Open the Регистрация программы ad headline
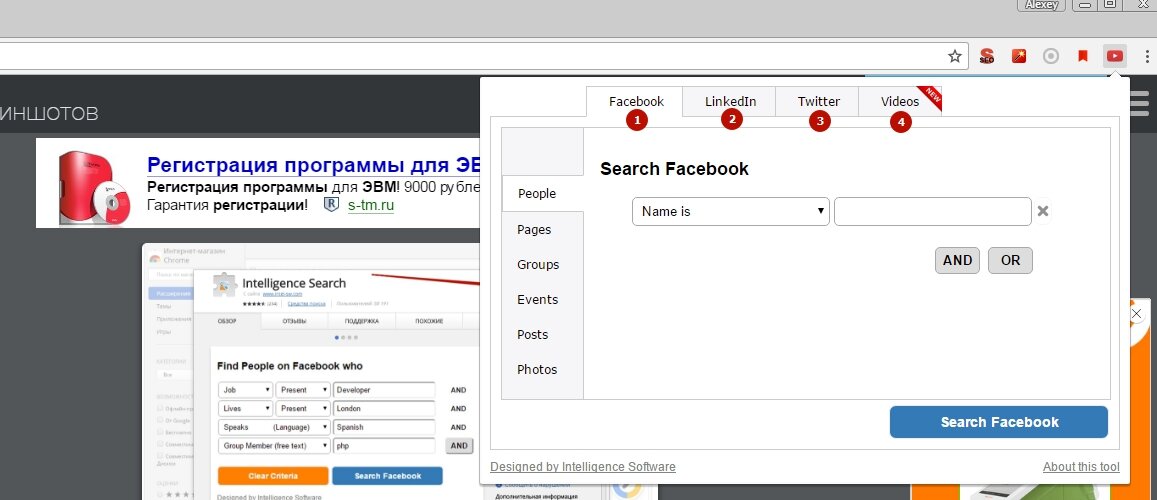1157x500 pixels. tap(313, 164)
